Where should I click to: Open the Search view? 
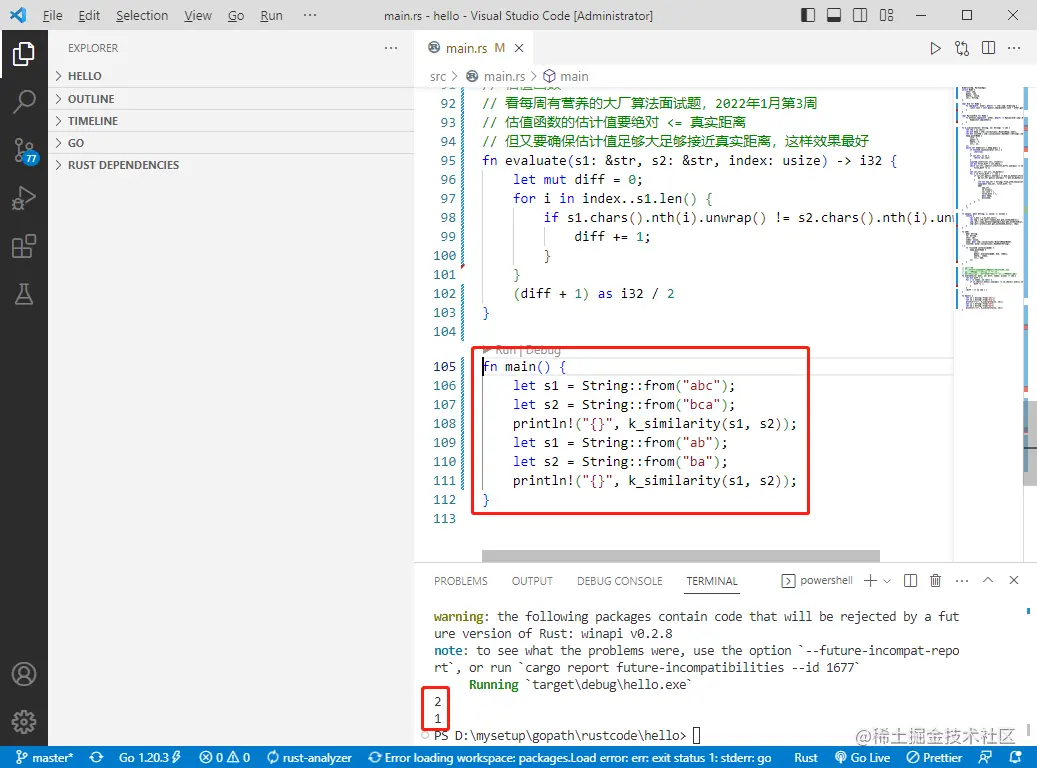[x=24, y=102]
